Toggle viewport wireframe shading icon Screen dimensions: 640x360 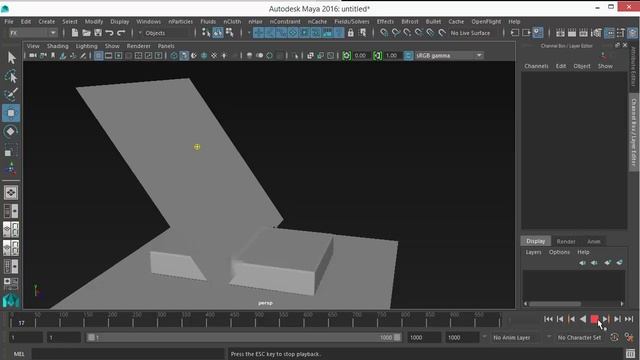tap(174, 56)
